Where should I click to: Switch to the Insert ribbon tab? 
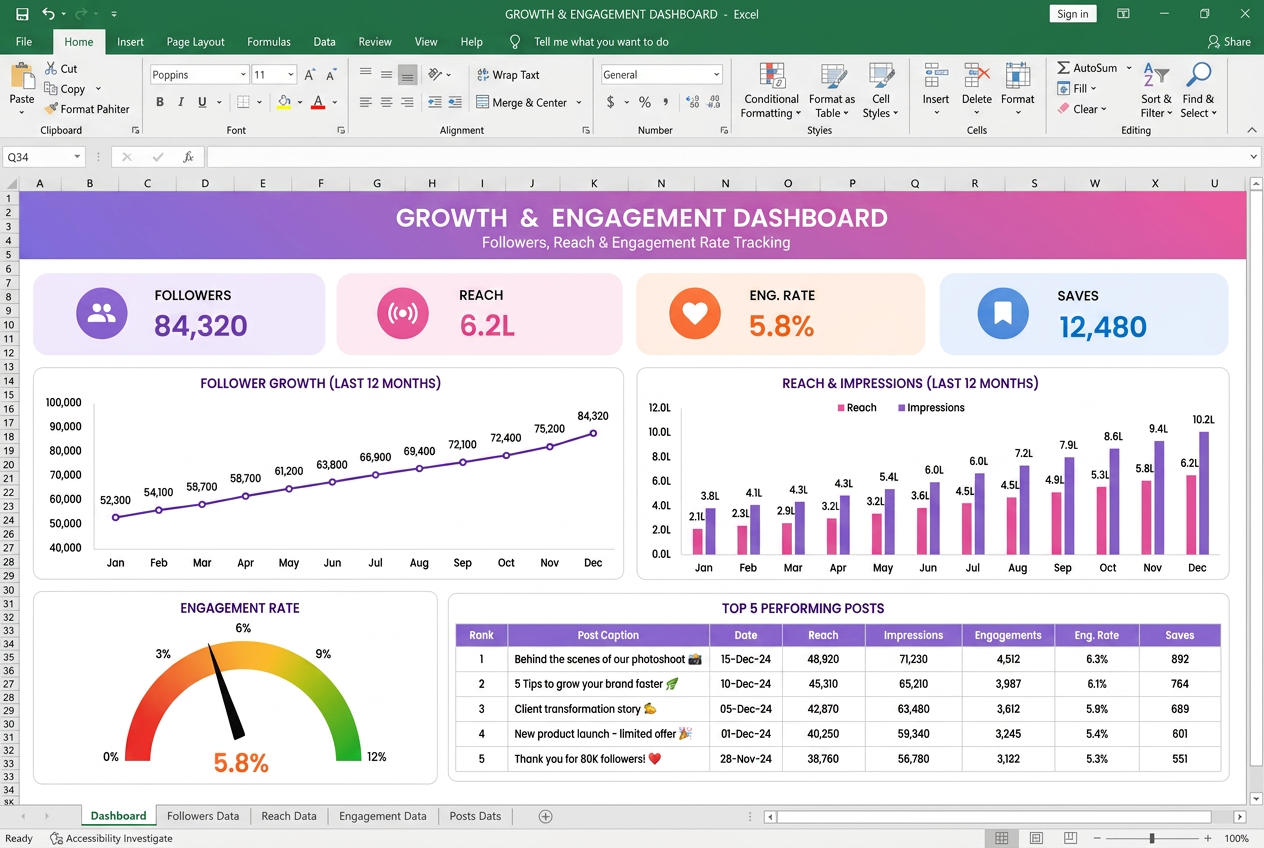[130, 42]
